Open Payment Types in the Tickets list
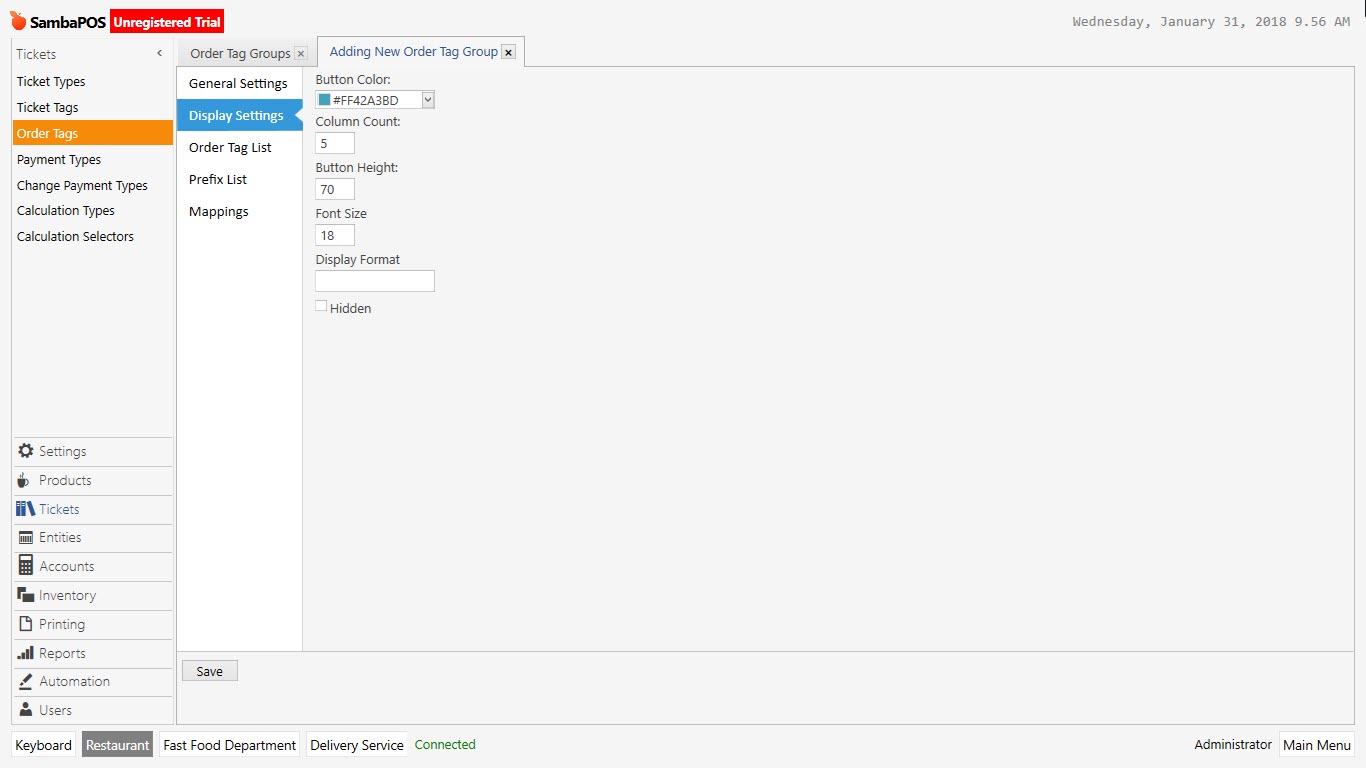Screen dimensions: 1366x768 click(58, 159)
